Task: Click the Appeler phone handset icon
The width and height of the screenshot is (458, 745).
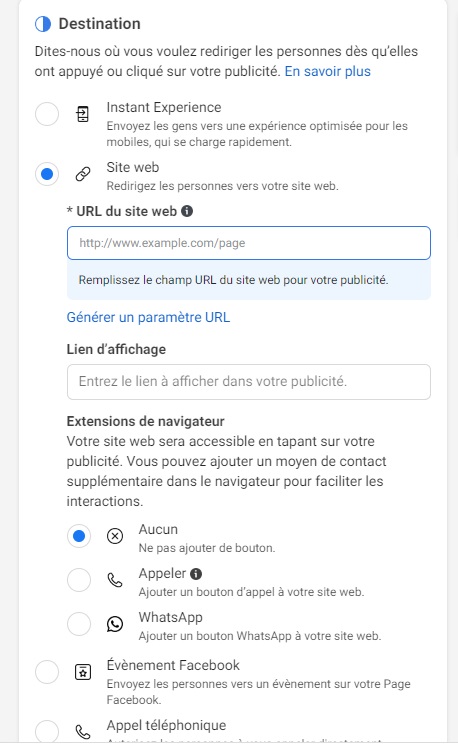Action: 114,580
